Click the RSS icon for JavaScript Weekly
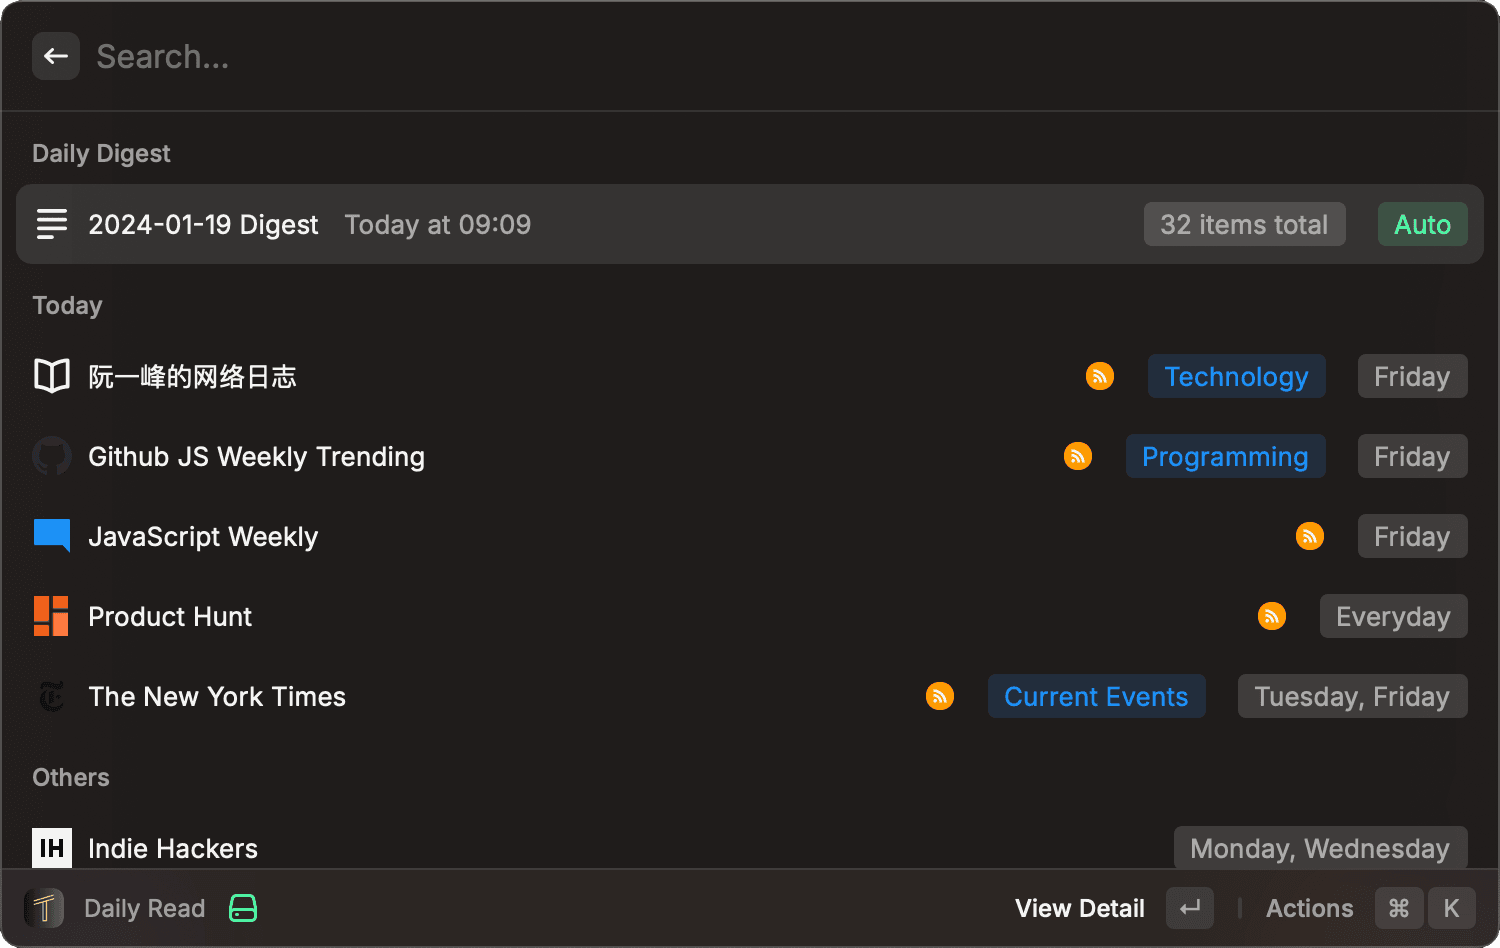The image size is (1500, 948). tap(1310, 536)
